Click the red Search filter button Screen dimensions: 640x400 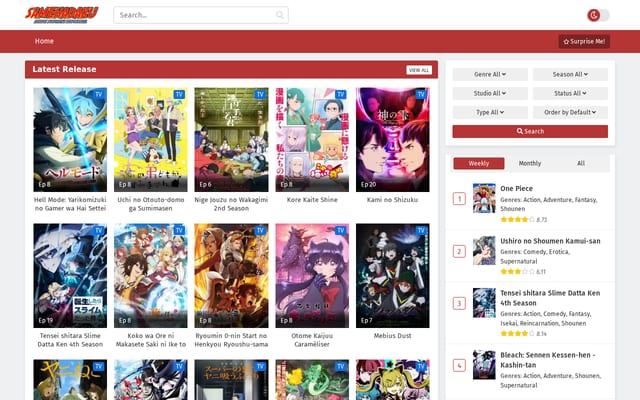530,131
